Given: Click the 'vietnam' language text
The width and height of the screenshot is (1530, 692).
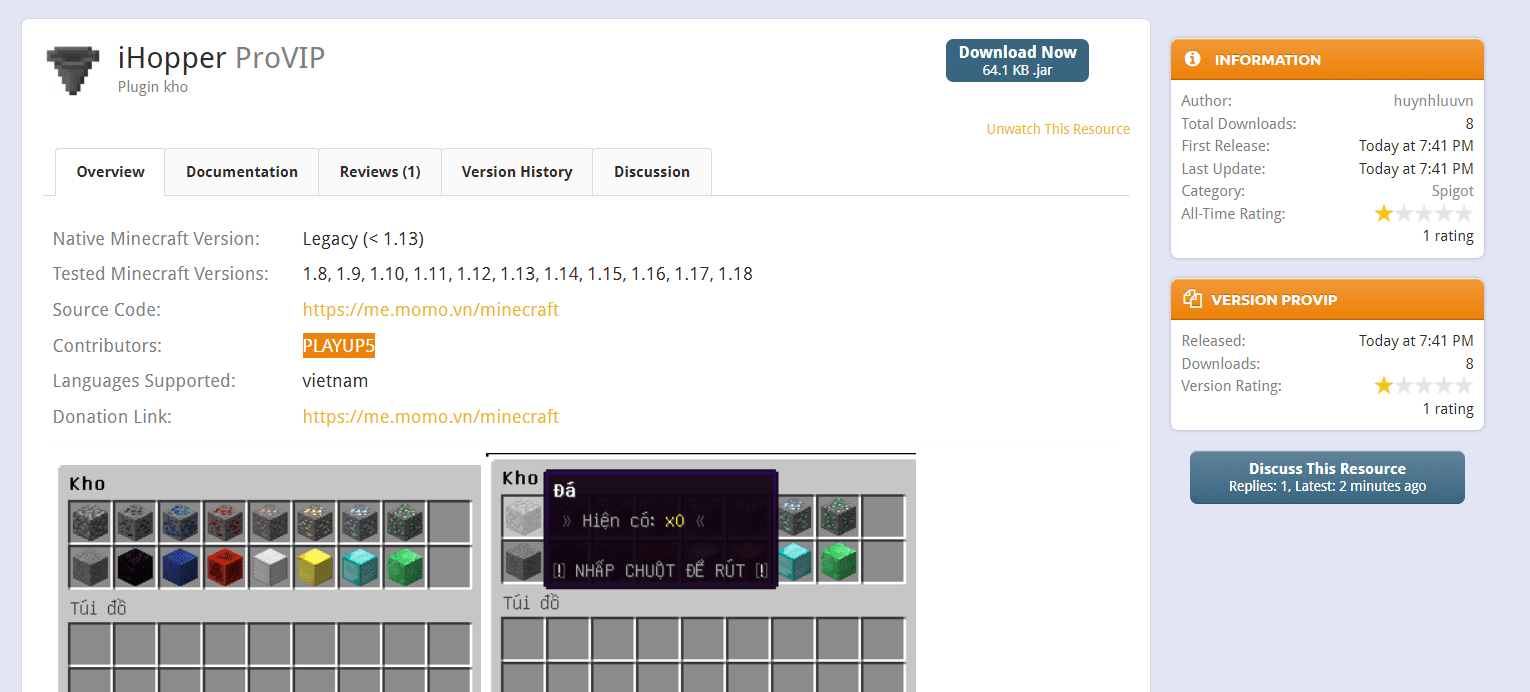Looking at the screenshot, I should [335, 381].
